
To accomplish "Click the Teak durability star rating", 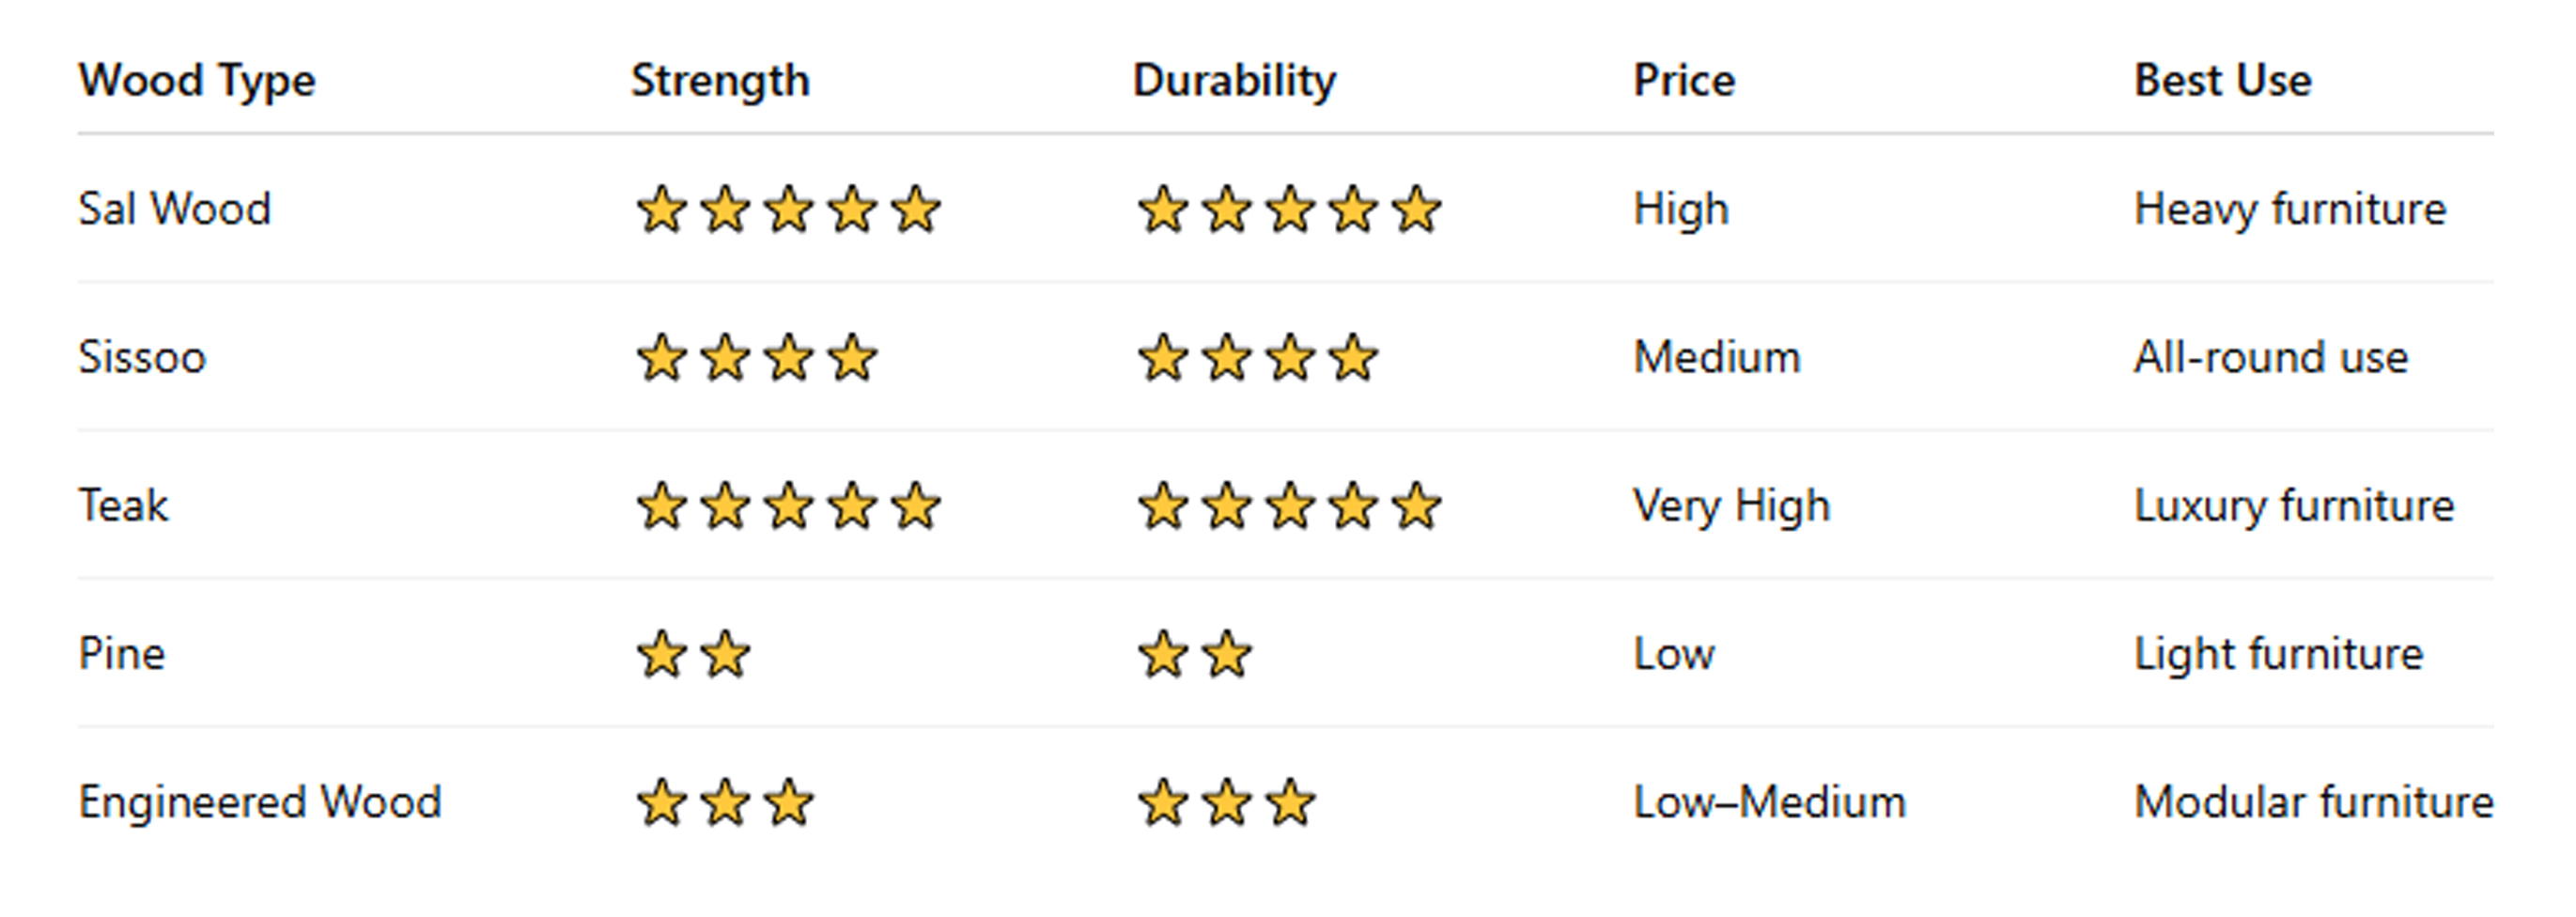I will coord(1289,506).
